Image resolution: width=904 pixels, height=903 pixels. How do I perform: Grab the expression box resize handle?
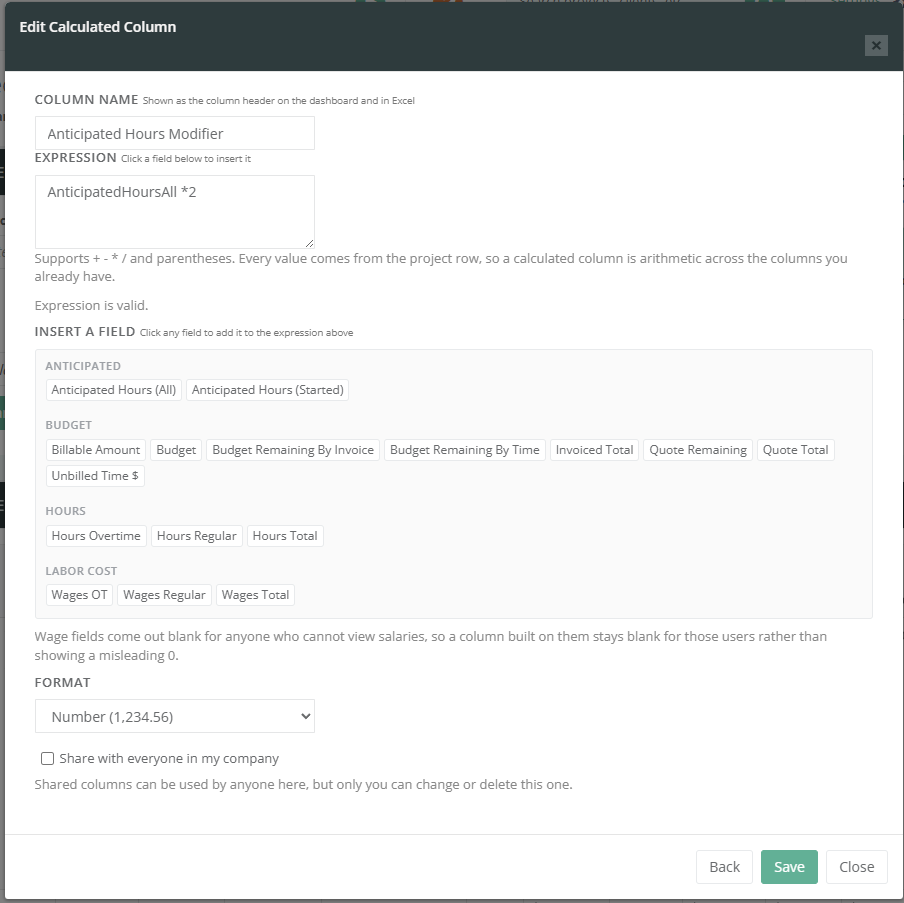310,243
